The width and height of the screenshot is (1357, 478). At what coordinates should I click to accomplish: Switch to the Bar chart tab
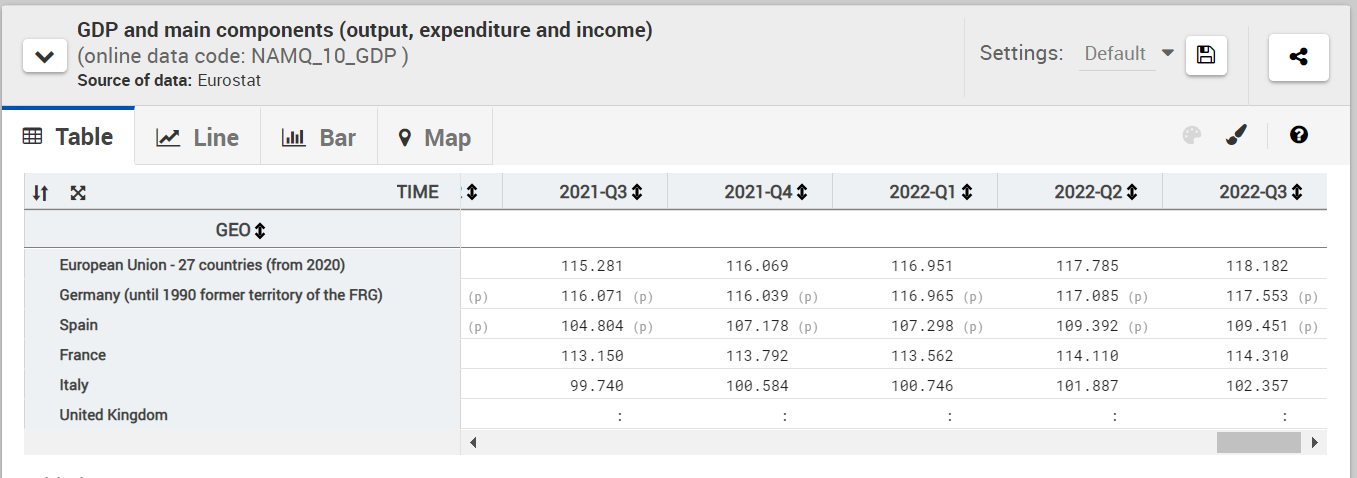pyautogui.click(x=319, y=138)
